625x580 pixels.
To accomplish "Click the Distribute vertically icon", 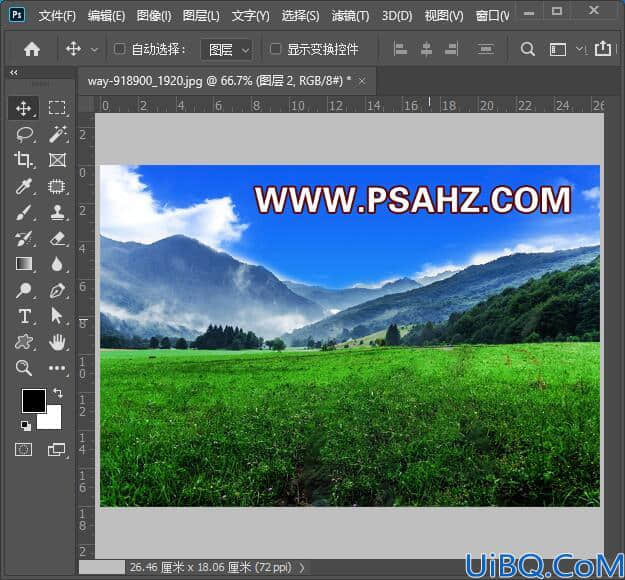I will pyautogui.click(x=485, y=49).
